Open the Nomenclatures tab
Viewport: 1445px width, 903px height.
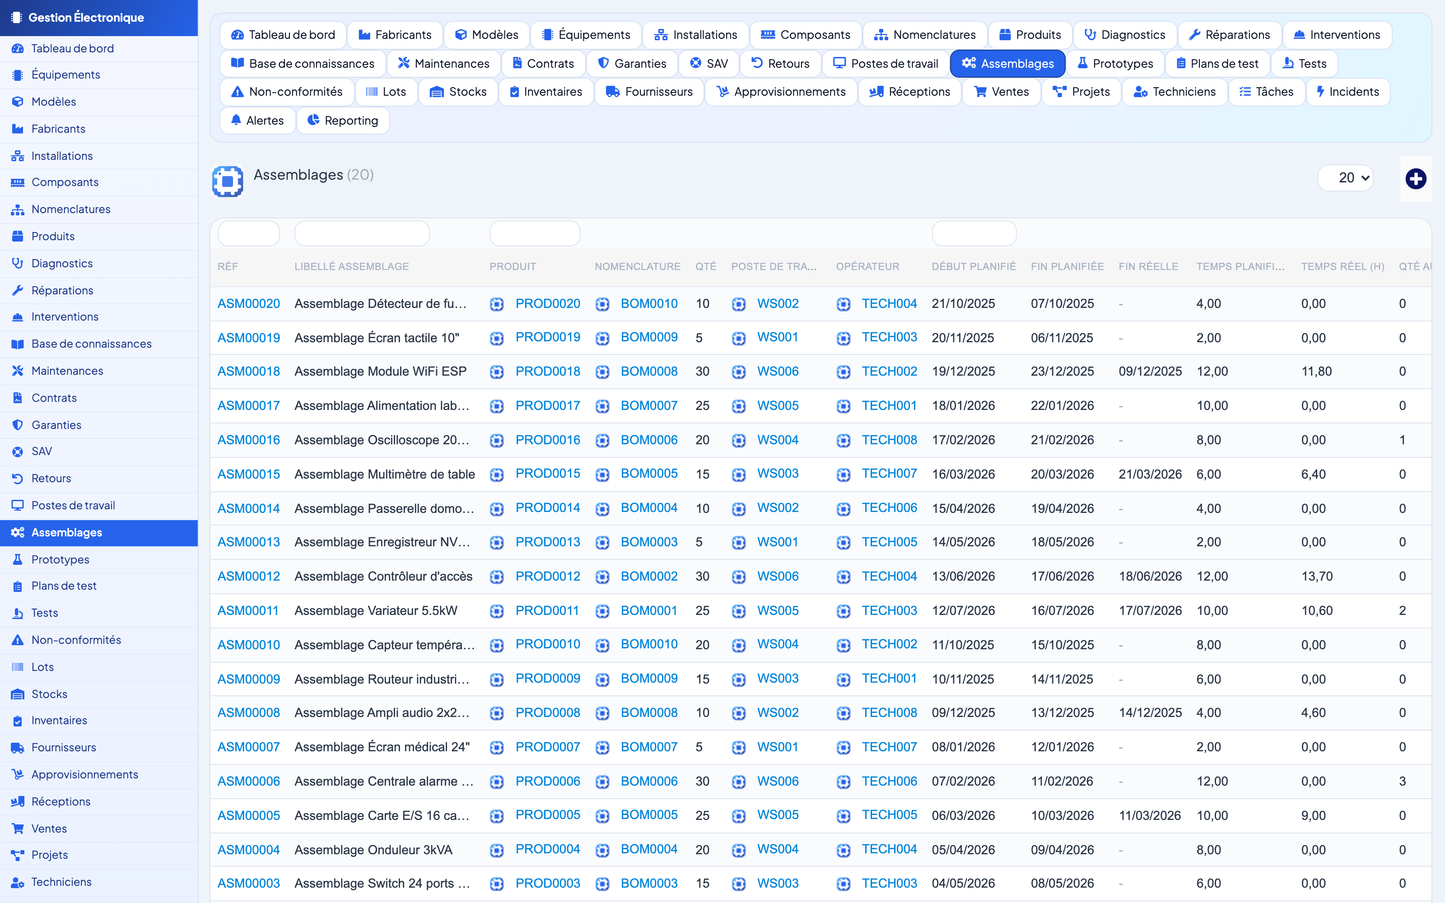(925, 35)
